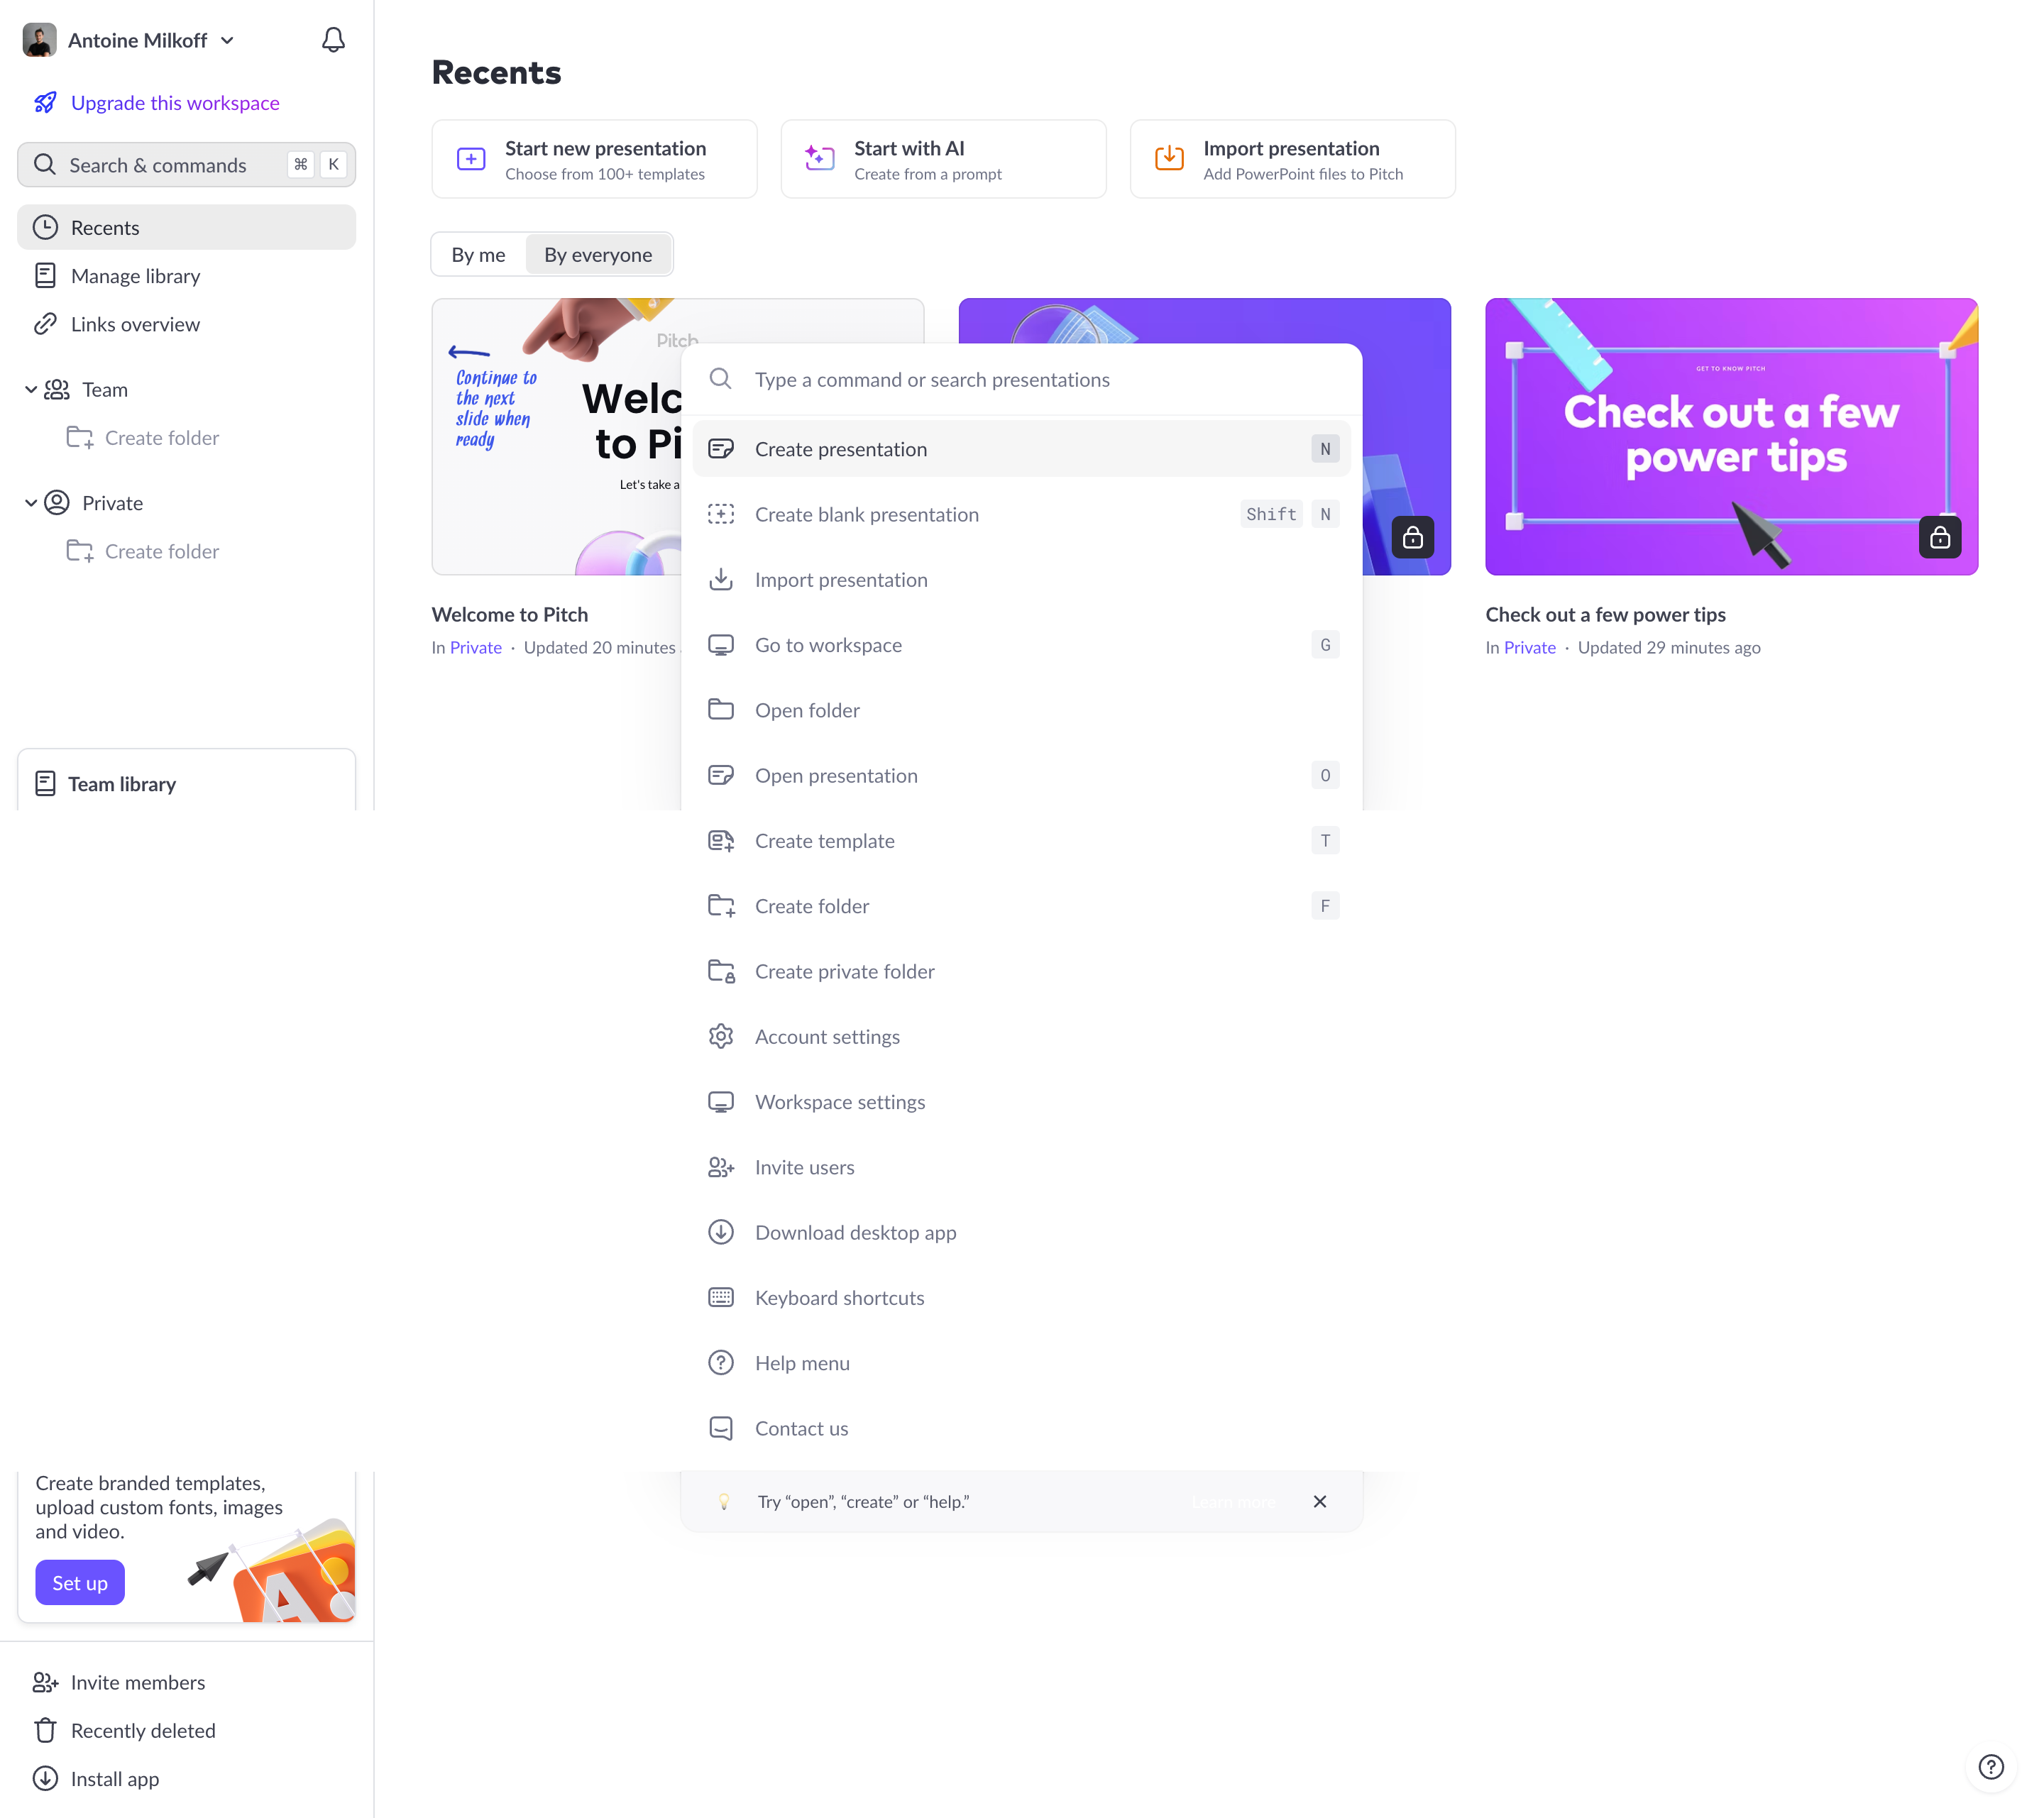Dismiss the command palette hint tip
This screenshot has width=2044, height=1818.
coord(1320,1502)
